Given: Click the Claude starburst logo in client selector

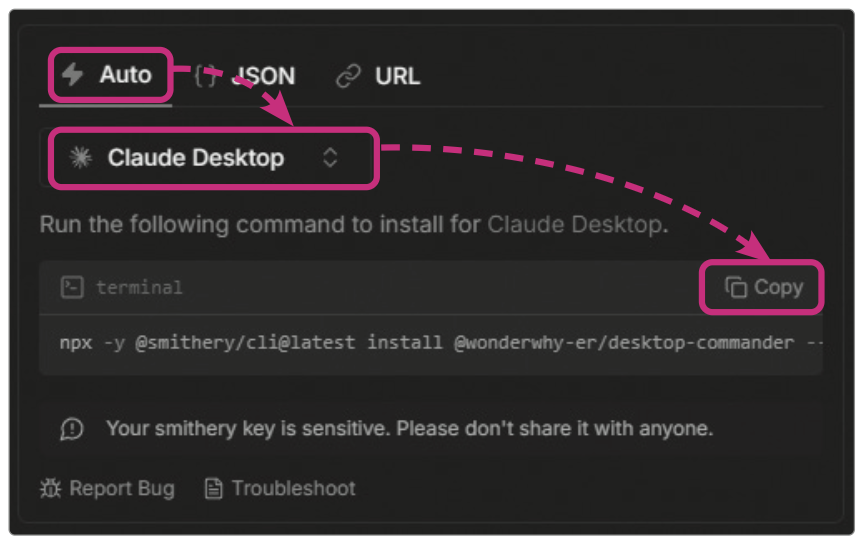Looking at the screenshot, I should (x=80, y=158).
